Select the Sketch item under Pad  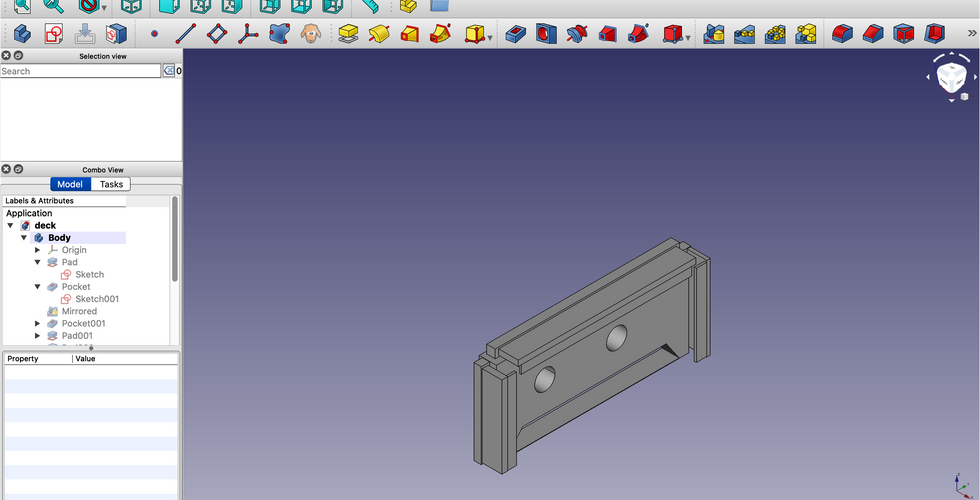(89, 274)
